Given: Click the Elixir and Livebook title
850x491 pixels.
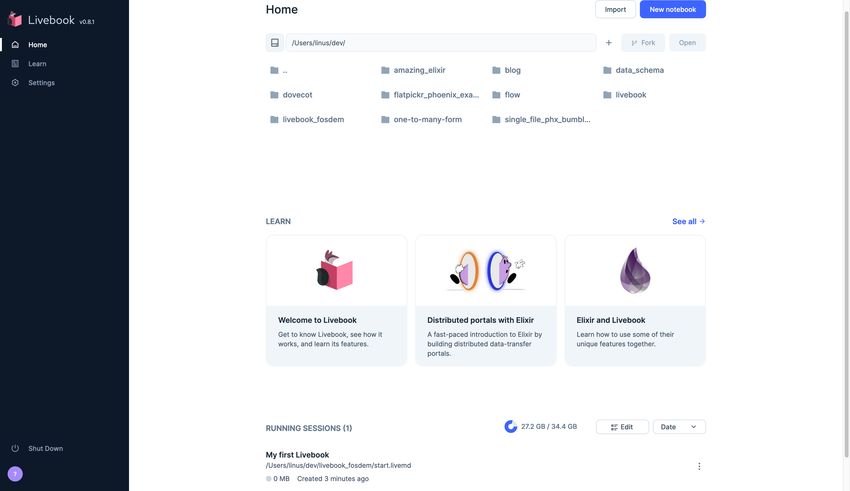Looking at the screenshot, I should (x=611, y=320).
